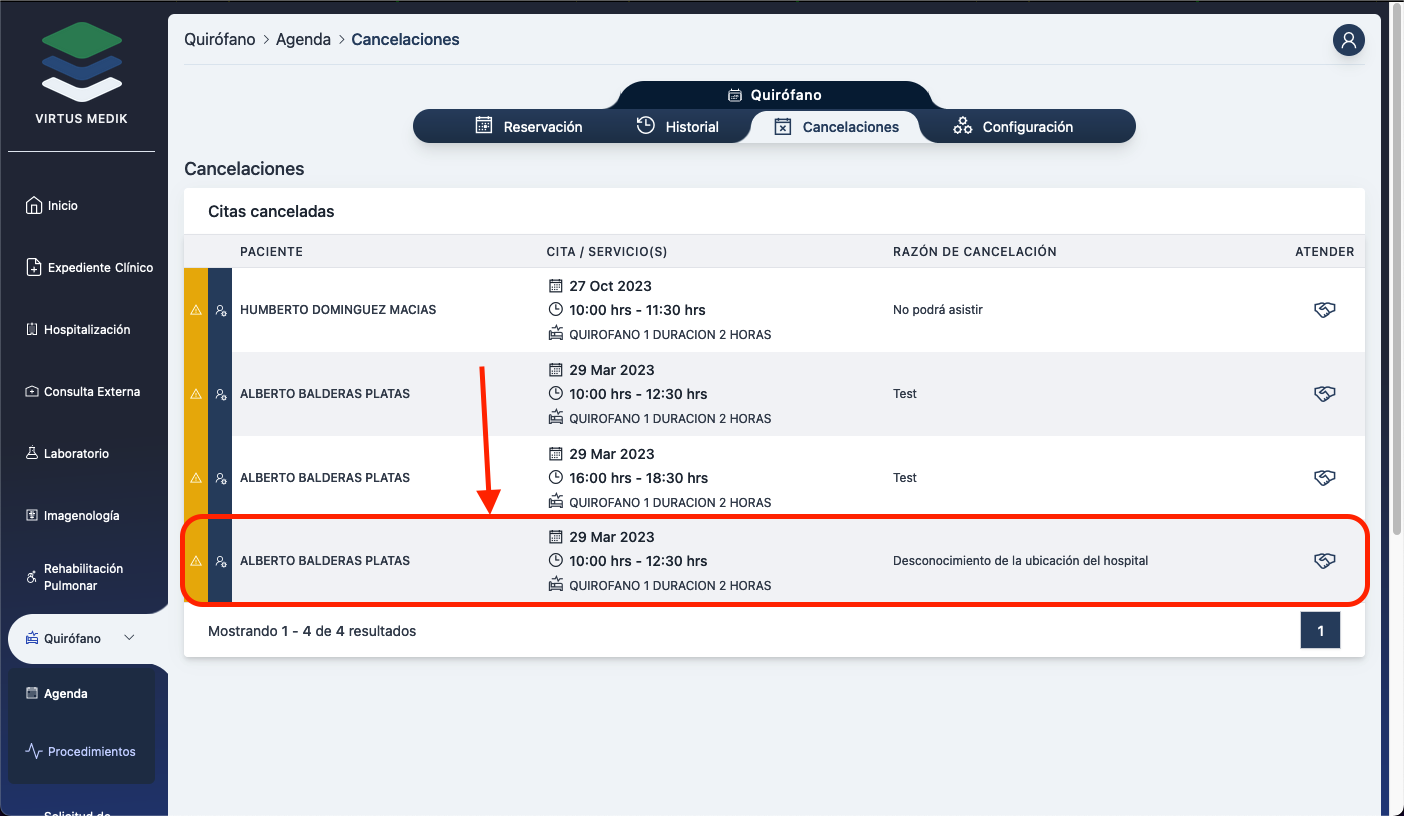This screenshot has height=816, width=1404.
Task: Click page 1 pagination button
Action: (x=1320, y=631)
